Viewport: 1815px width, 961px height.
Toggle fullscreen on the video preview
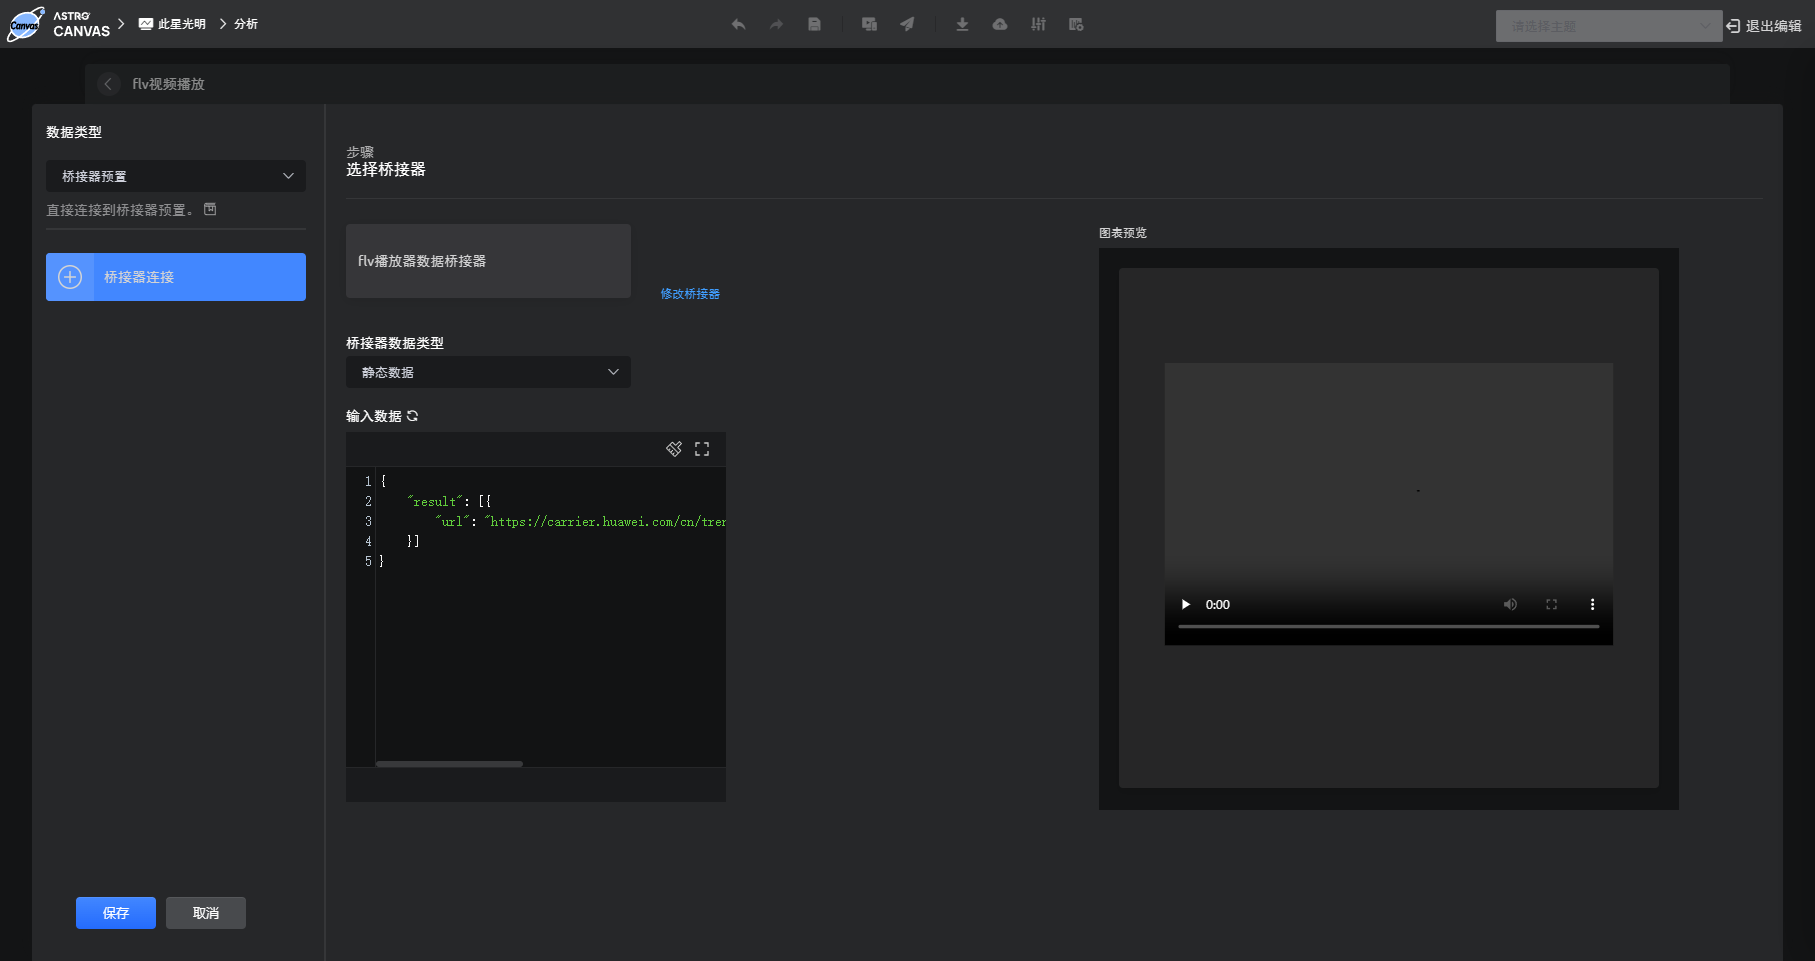(x=1551, y=604)
